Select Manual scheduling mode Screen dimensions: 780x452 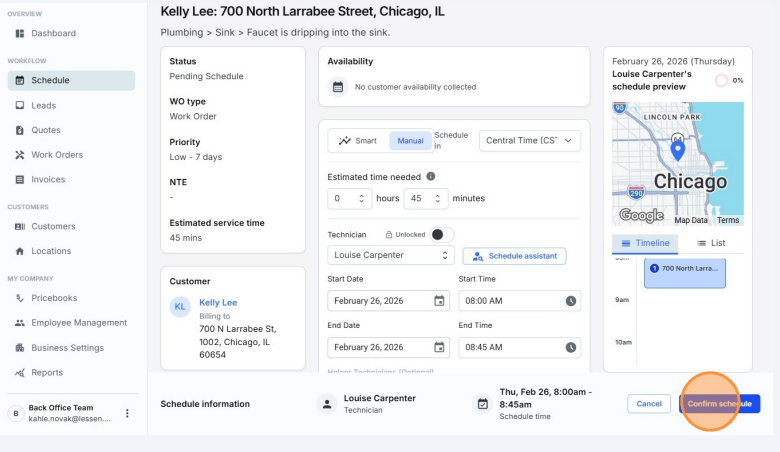[410, 141]
